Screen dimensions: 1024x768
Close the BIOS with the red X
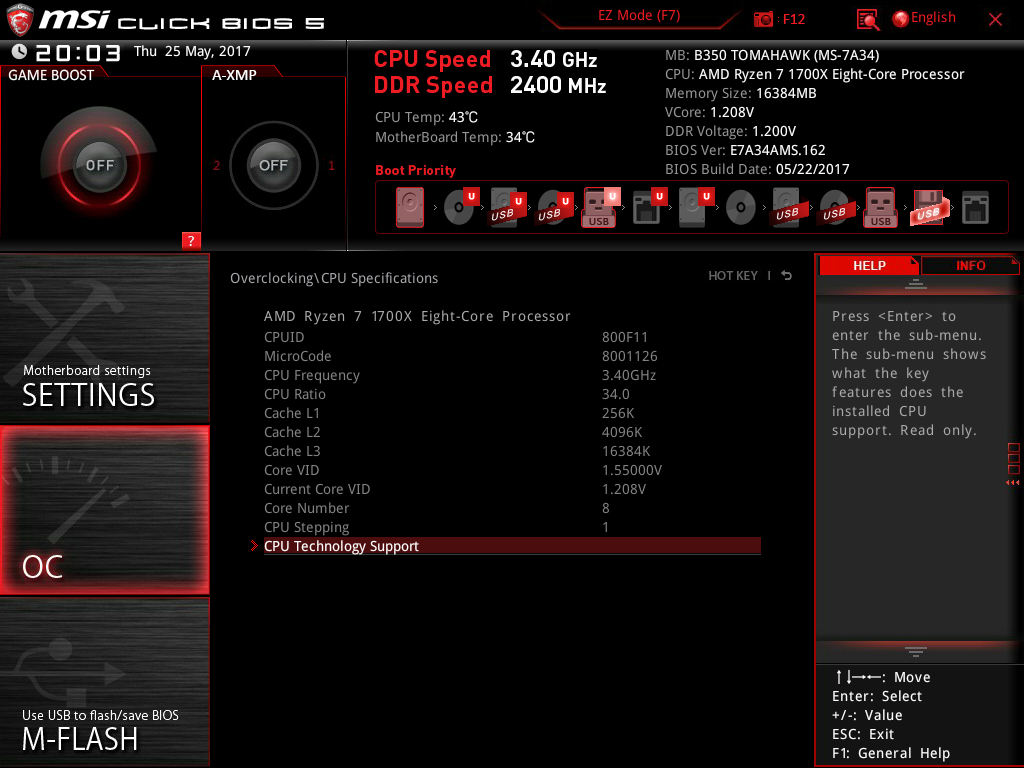pyautogui.click(x=995, y=20)
